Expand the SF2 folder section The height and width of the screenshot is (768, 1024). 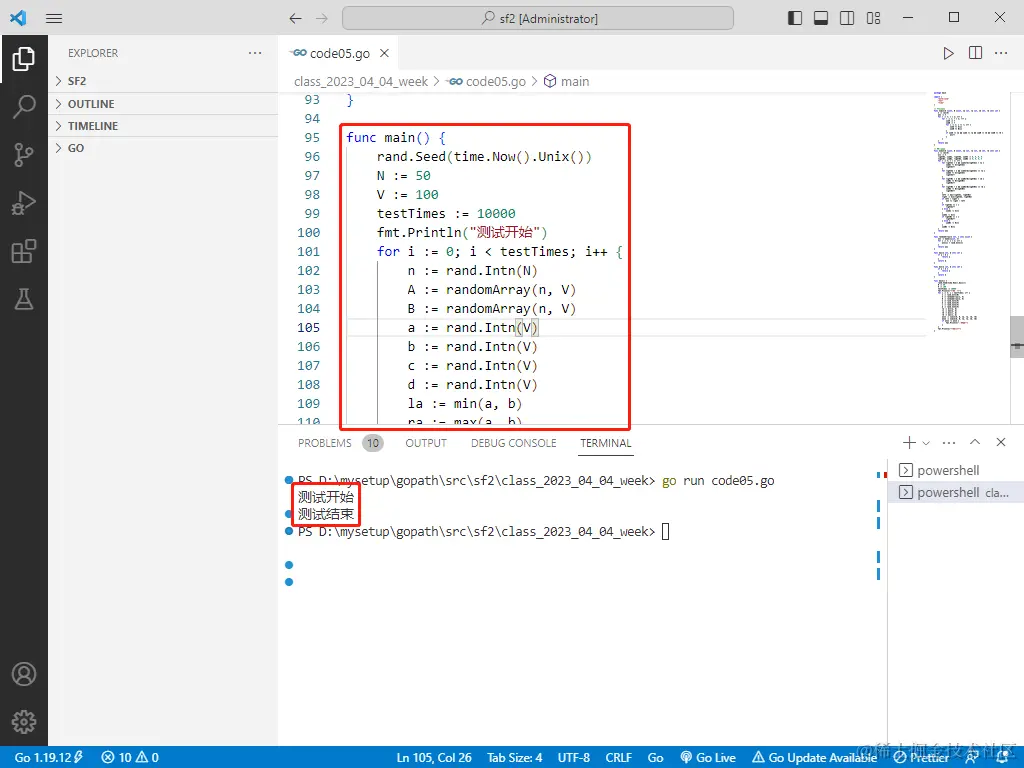[163, 81]
